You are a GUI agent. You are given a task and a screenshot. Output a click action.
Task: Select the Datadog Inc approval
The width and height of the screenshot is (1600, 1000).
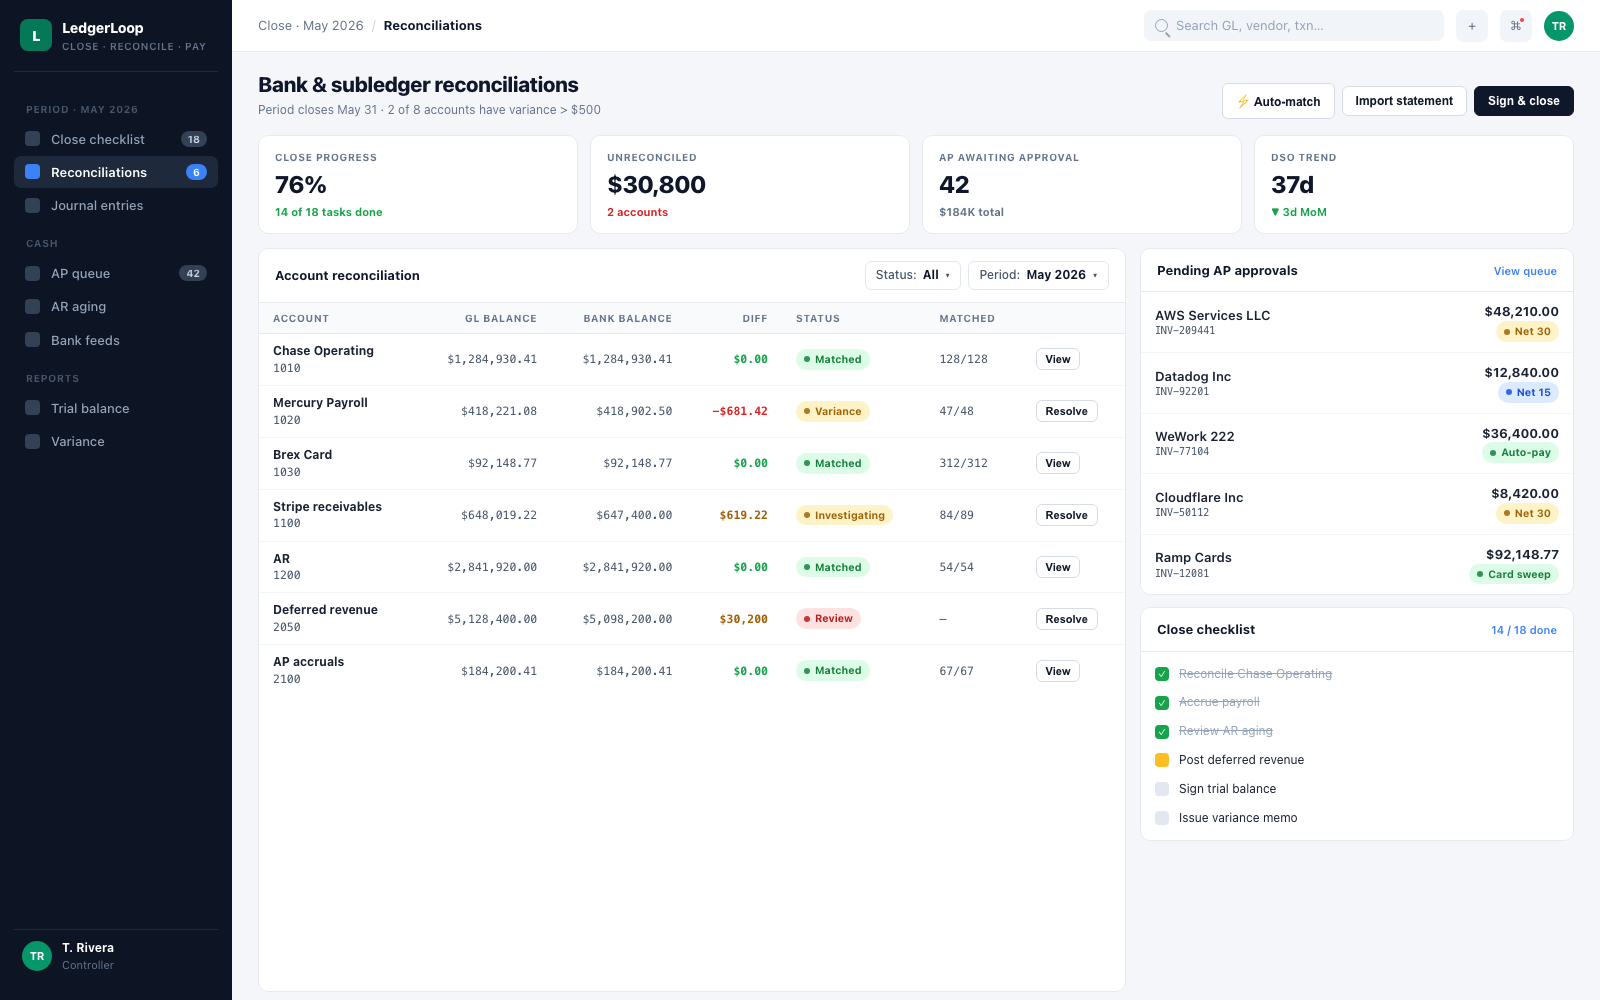pyautogui.click(x=1357, y=383)
